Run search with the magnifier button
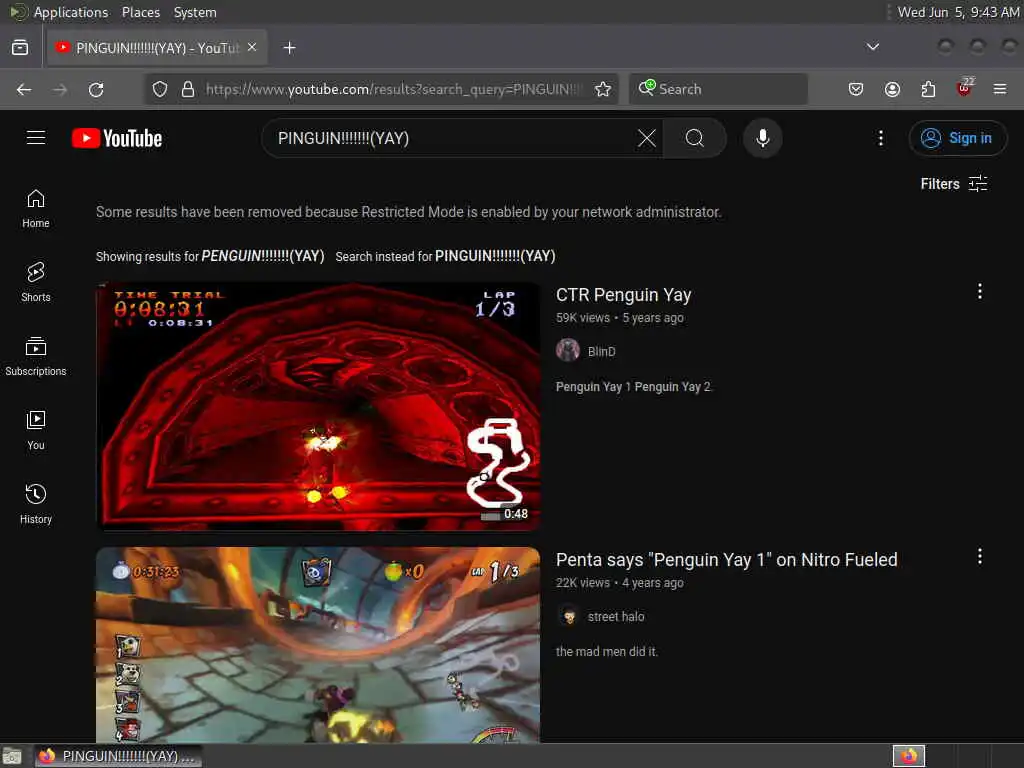This screenshot has height=768, width=1024. tap(695, 138)
